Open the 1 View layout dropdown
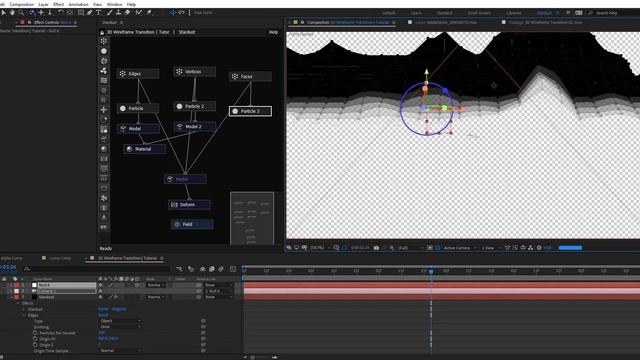 click(x=491, y=248)
